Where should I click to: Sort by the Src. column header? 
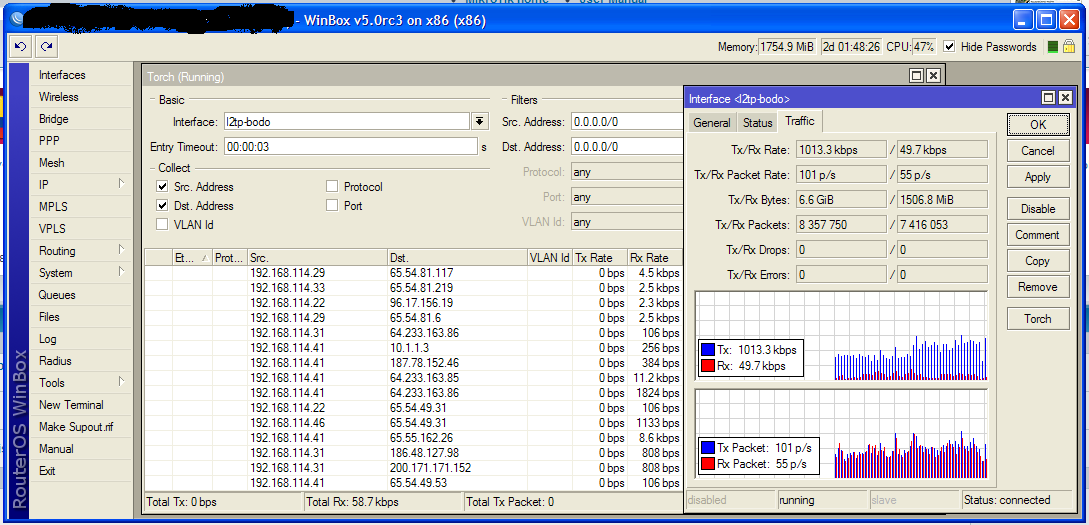click(317, 258)
